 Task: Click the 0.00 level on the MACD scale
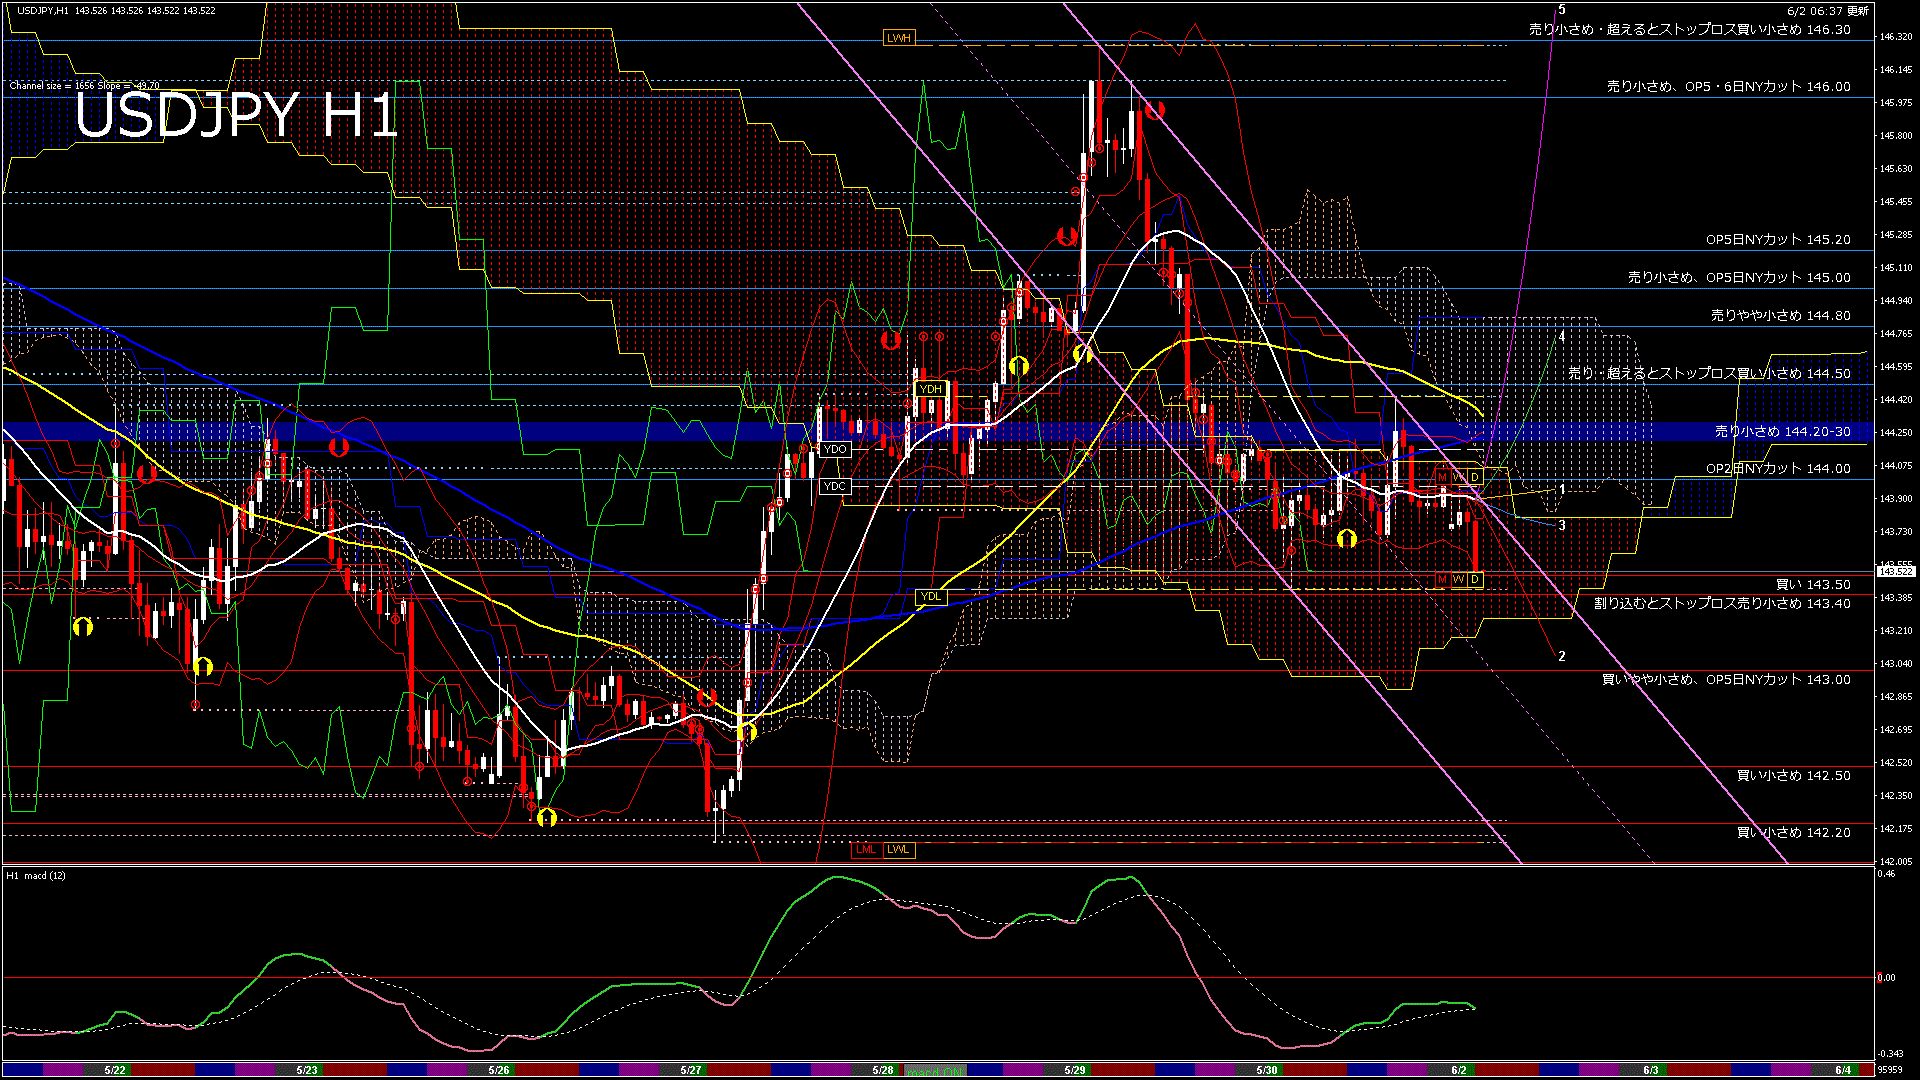pos(1886,978)
